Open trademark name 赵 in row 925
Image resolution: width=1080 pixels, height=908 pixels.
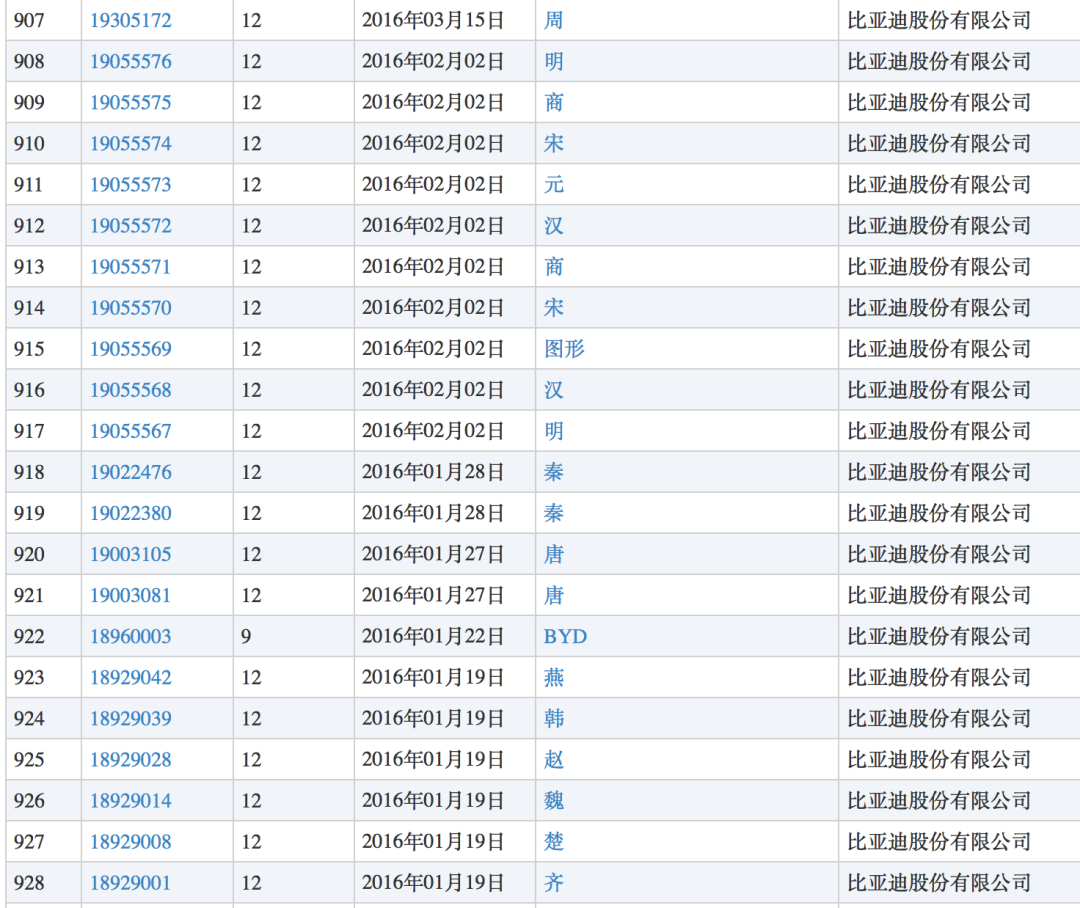pyautogui.click(x=554, y=759)
